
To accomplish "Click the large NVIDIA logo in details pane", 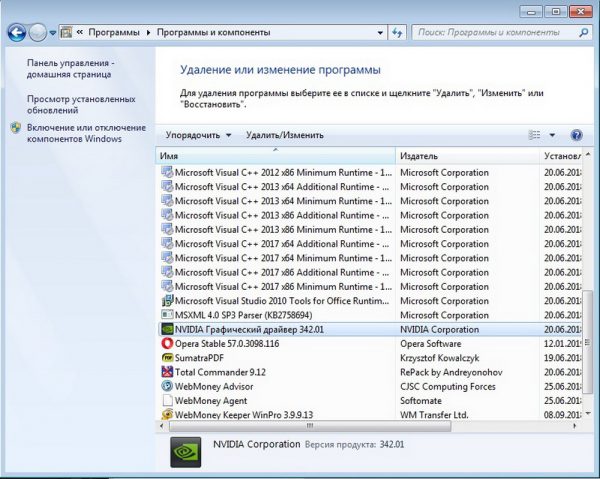I will tap(186, 452).
